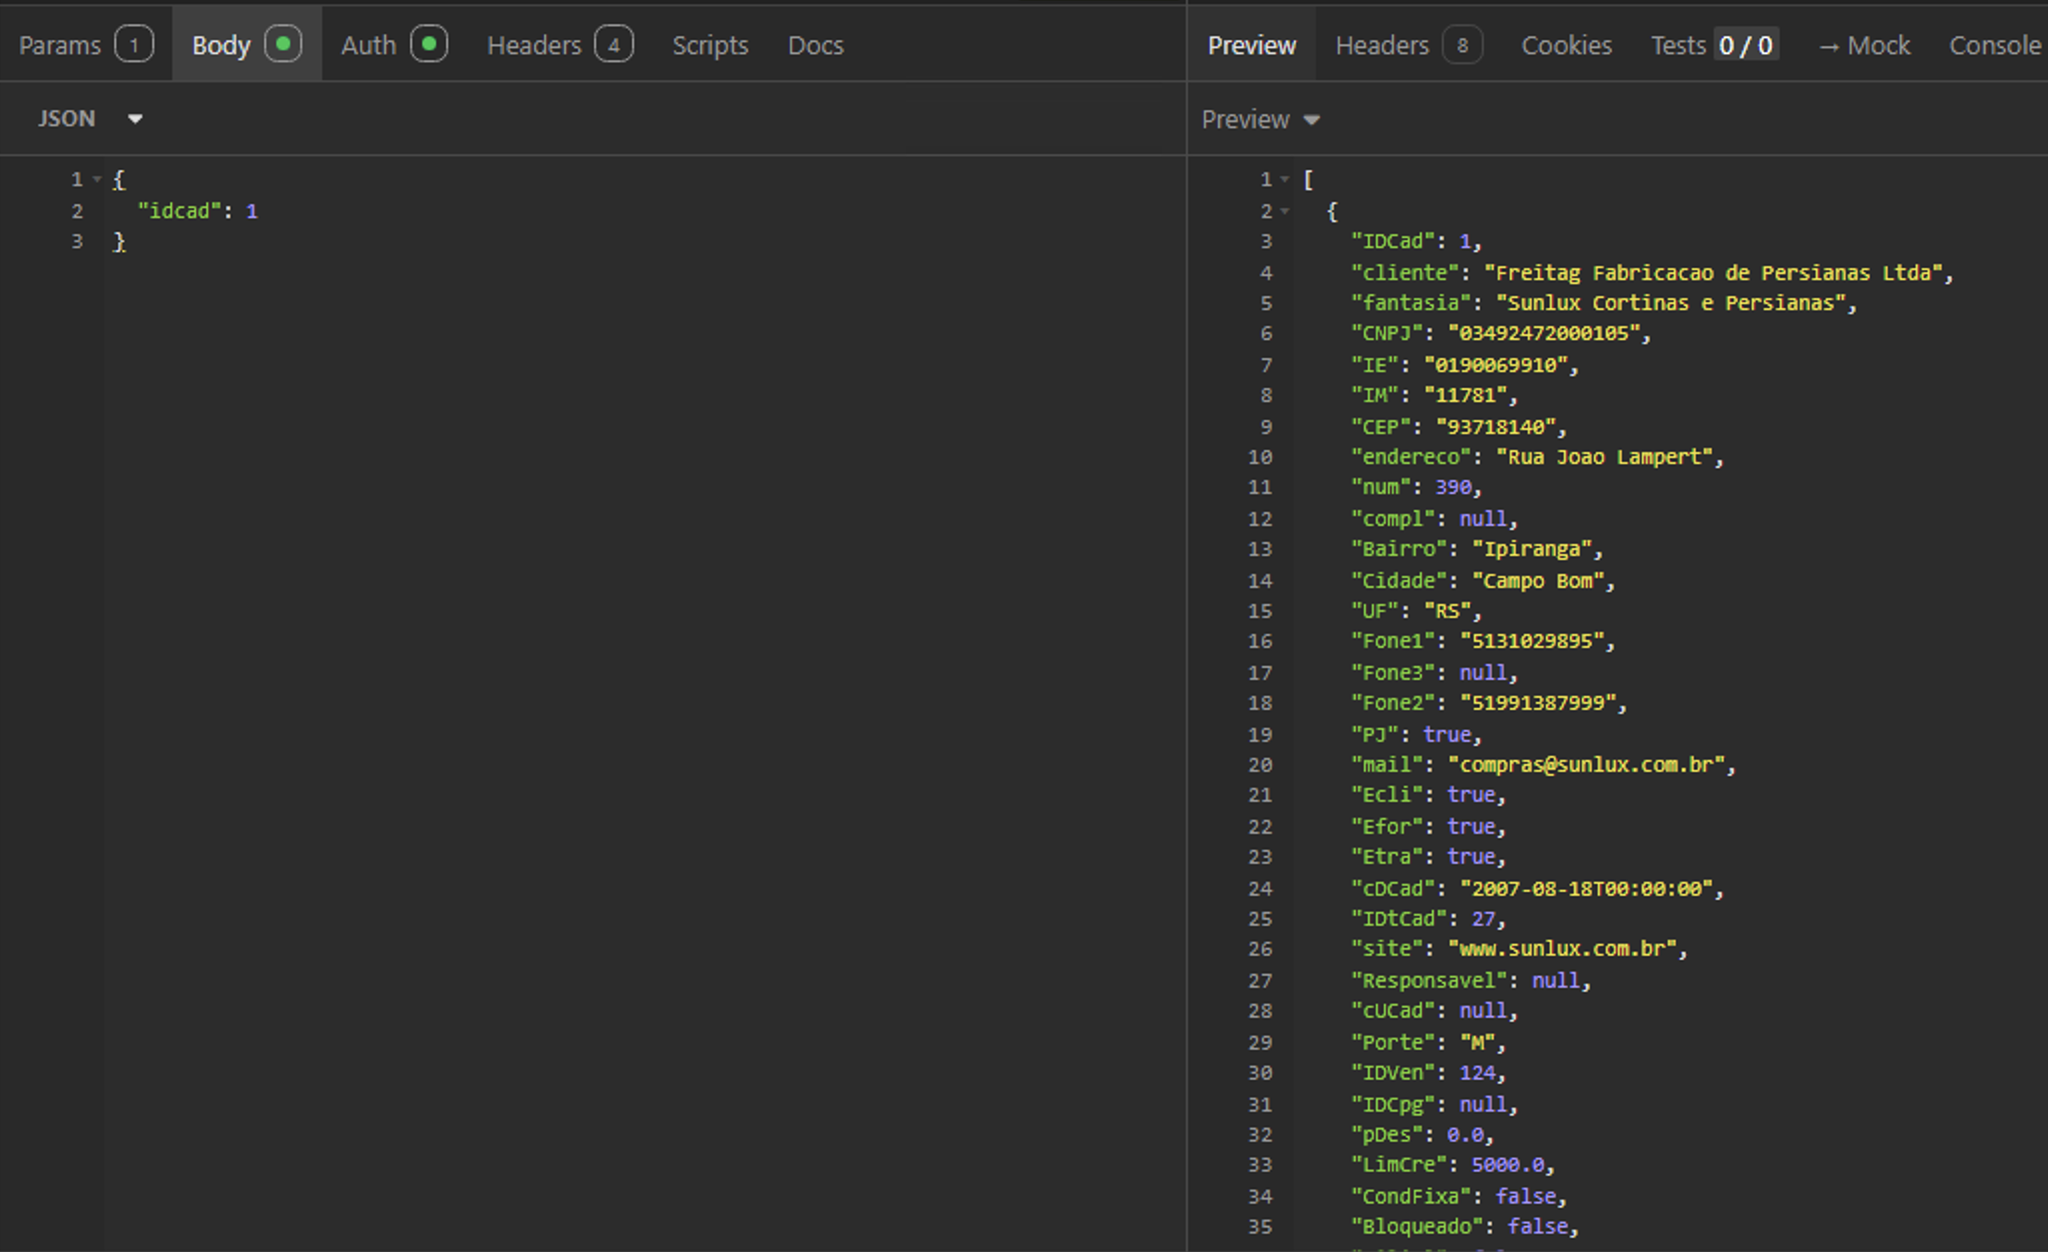Open the Docs tab
Image resolution: width=2048 pixels, height=1252 pixels.
(815, 45)
